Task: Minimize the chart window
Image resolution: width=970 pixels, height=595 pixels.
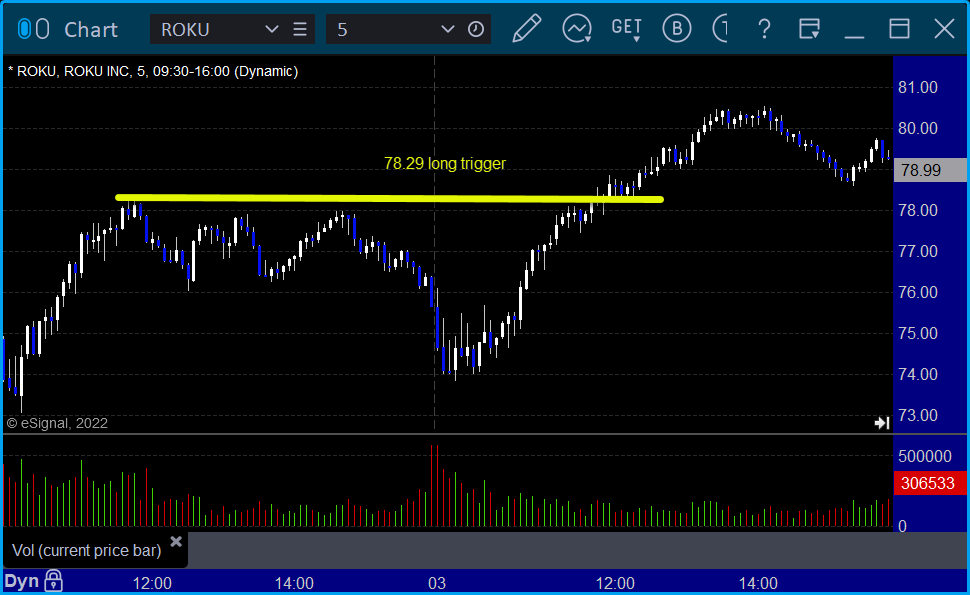Action: coord(854,37)
